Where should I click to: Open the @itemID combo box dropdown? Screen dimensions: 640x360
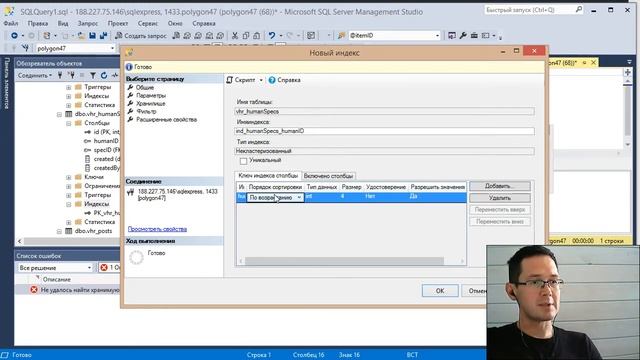click(x=437, y=36)
